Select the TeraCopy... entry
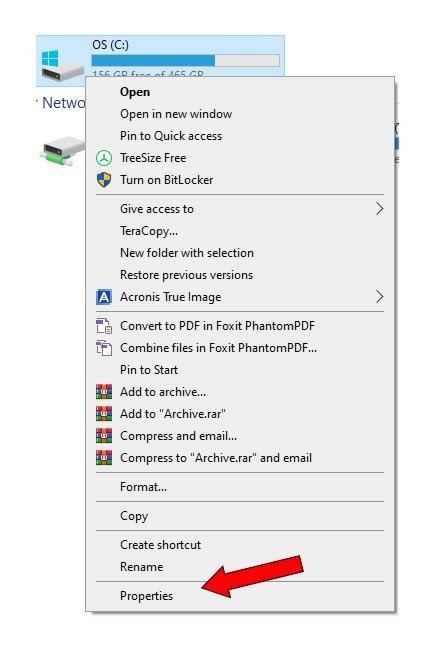The height and width of the screenshot is (645, 429). [x=149, y=231]
